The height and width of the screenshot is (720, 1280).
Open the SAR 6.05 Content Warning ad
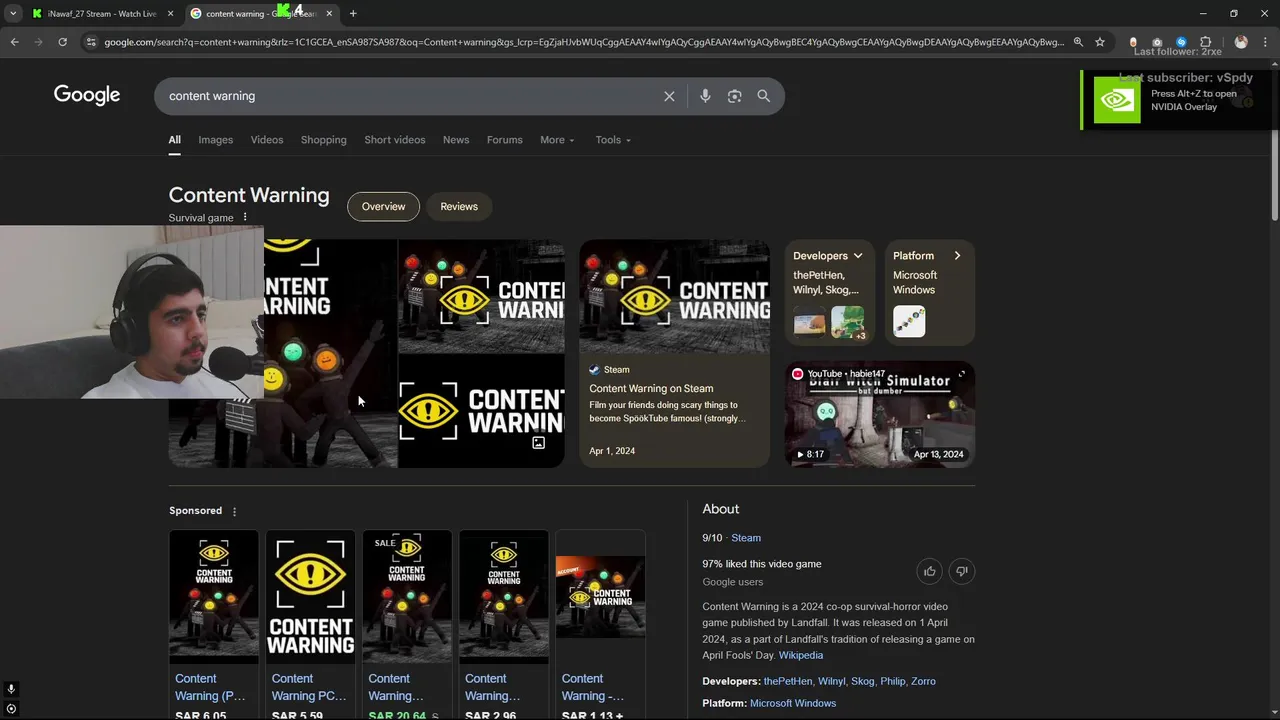pyautogui.click(x=214, y=624)
